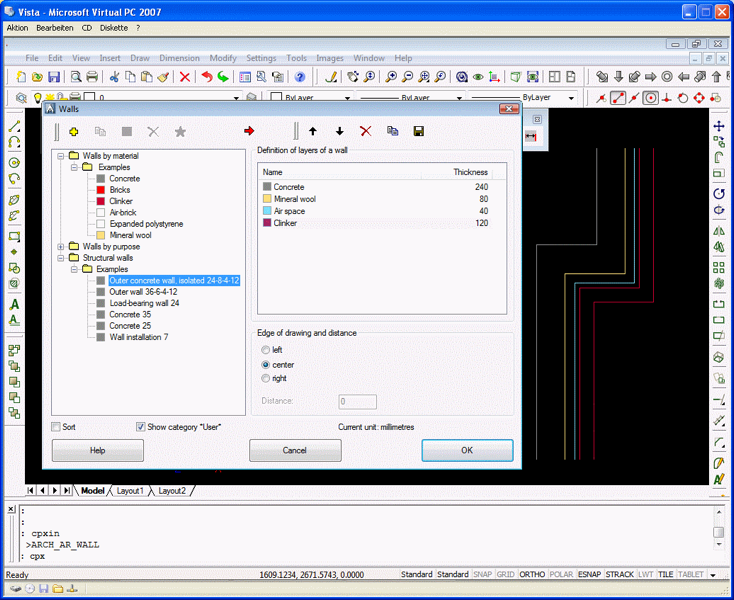The width and height of the screenshot is (734, 600).
Task: Click the blue help question mark icon
Action: [300, 77]
